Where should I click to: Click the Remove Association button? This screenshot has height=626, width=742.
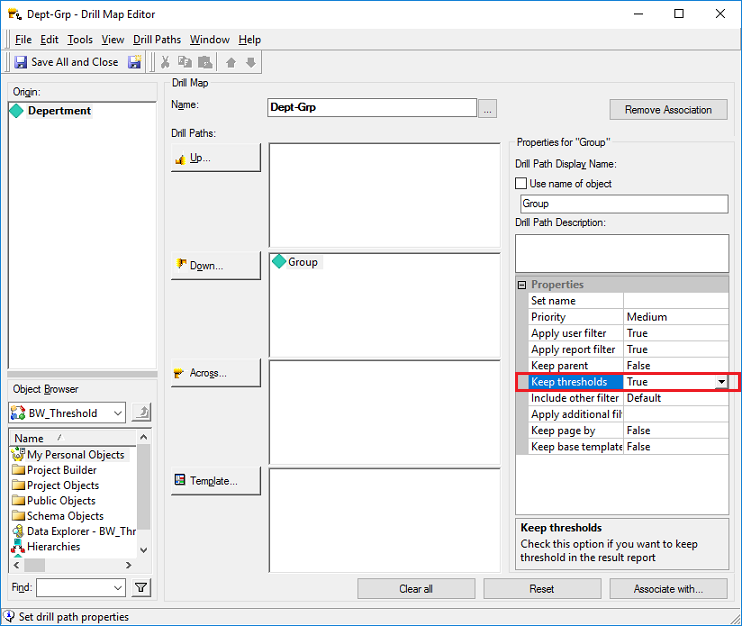pyautogui.click(x=668, y=110)
